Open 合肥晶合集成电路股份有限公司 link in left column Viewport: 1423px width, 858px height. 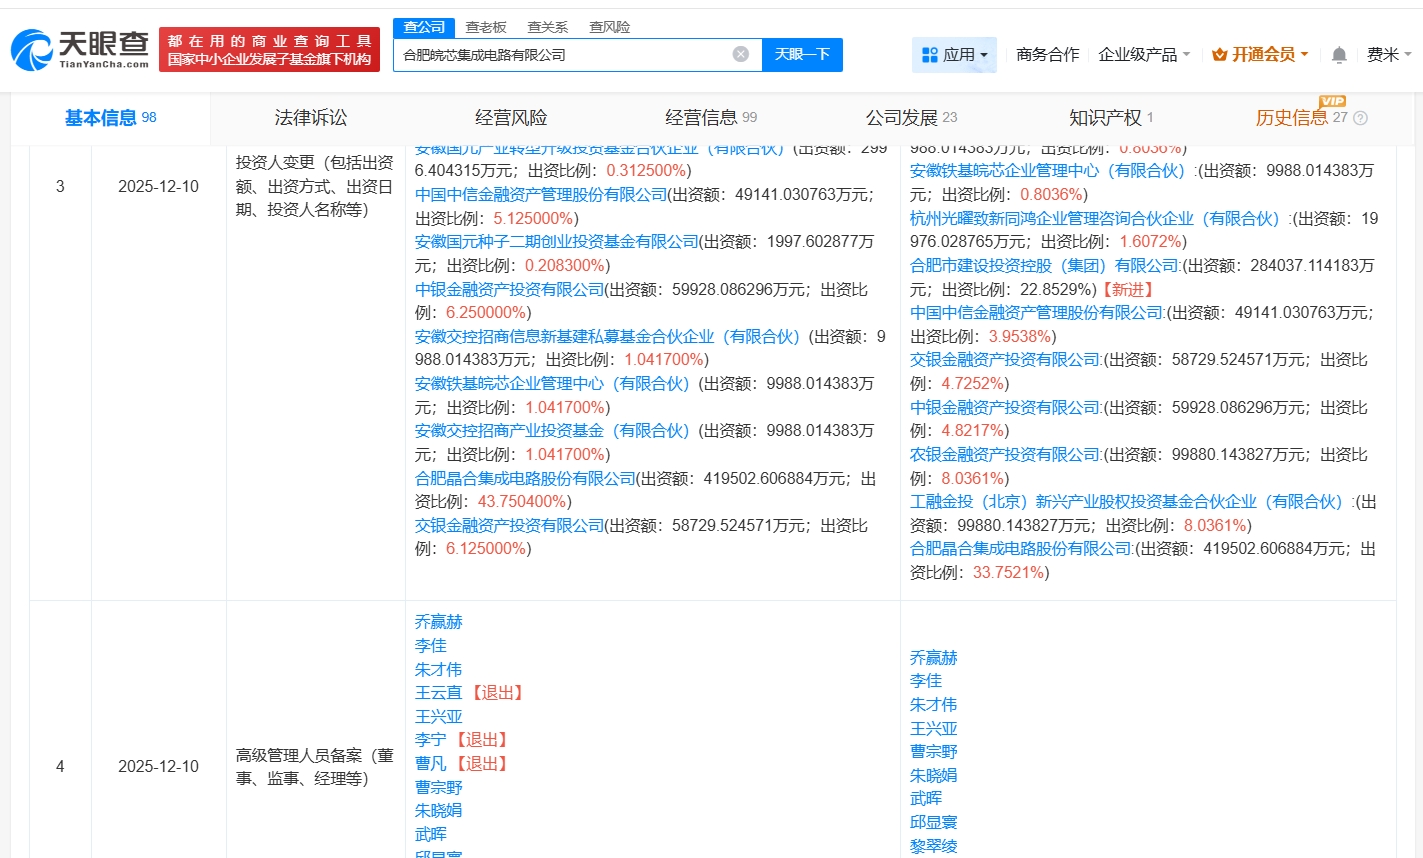525,478
